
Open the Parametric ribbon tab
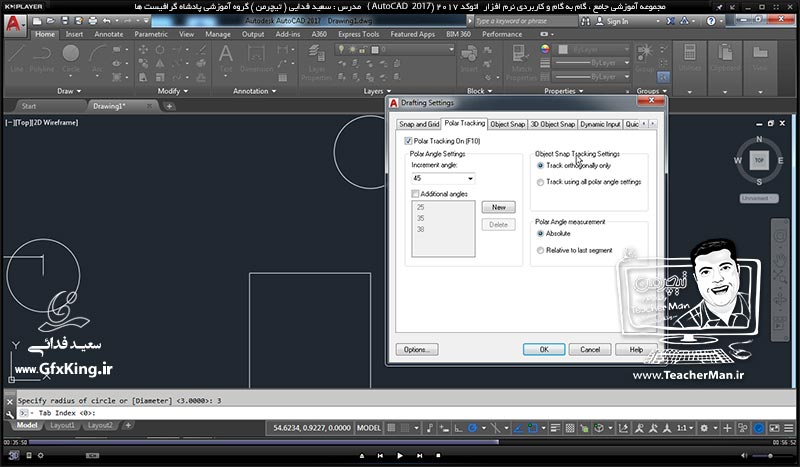pyautogui.click(x=151, y=34)
